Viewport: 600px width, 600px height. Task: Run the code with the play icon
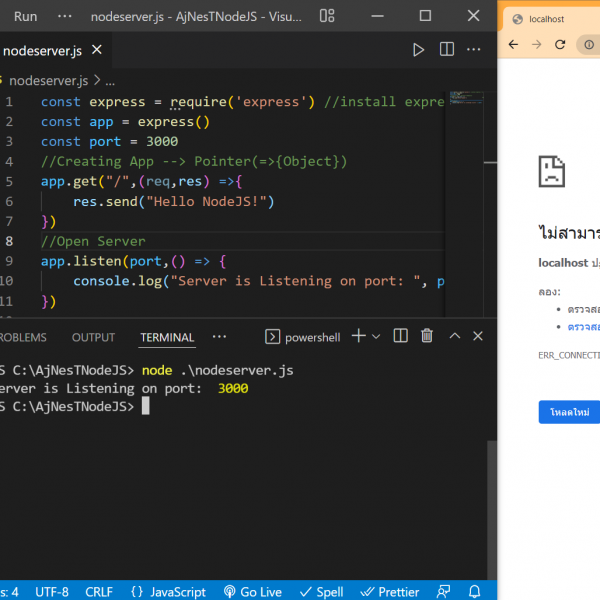tap(419, 50)
